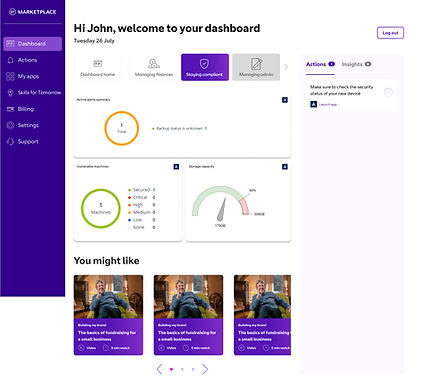
Task: Select the Staying compliant tile
Action: (205, 67)
